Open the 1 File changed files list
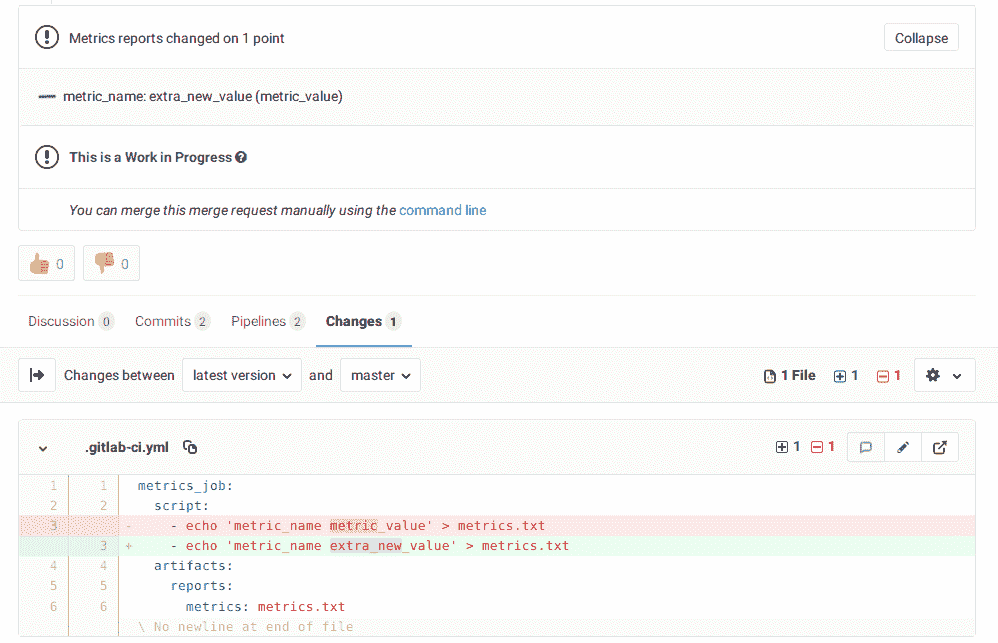 (x=789, y=376)
